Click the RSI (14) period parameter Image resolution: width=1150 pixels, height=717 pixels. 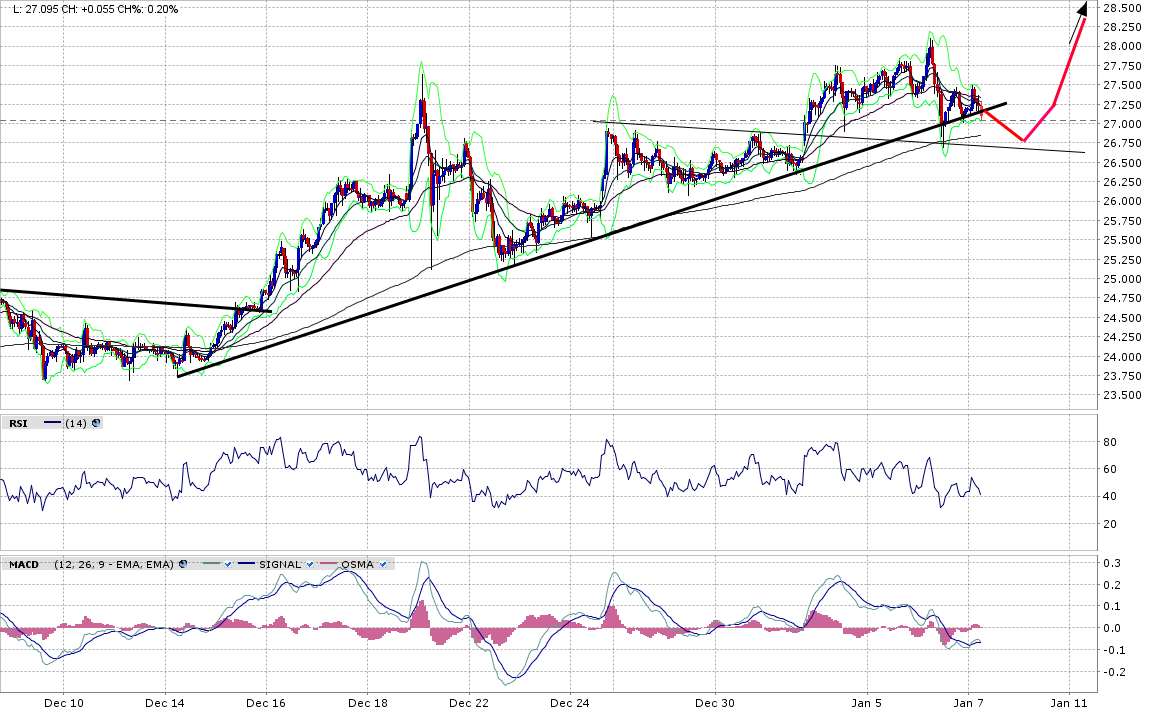[x=76, y=423]
